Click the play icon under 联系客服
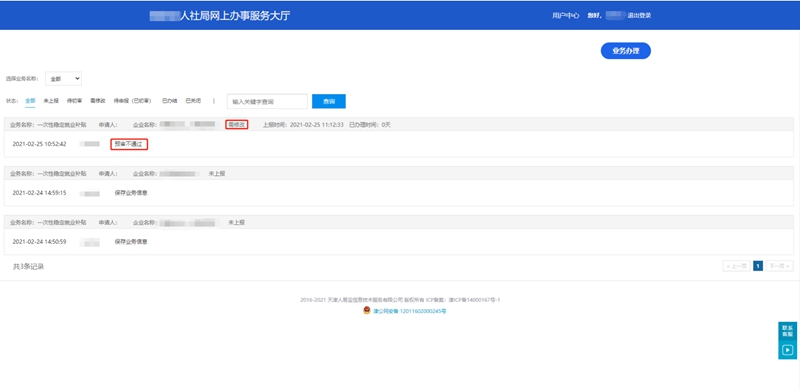The image size is (800, 390). (x=788, y=350)
